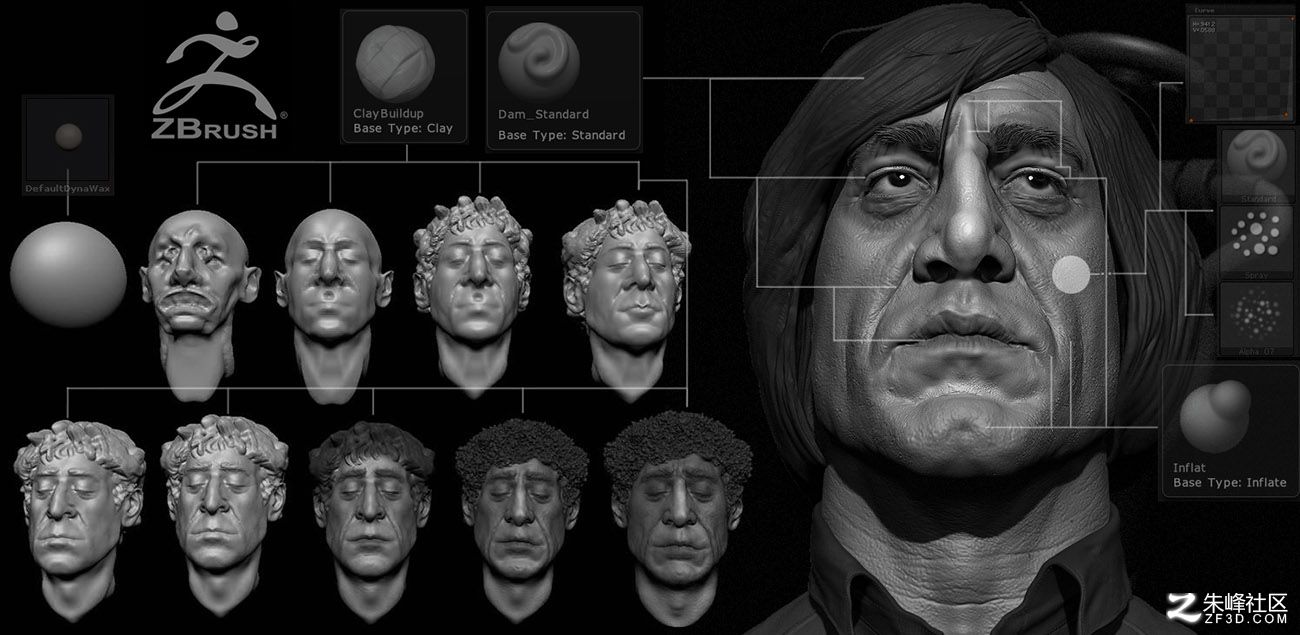This screenshot has height=635, width=1300.
Task: Click the white round brush cursor on the cheek
Action: point(1071,274)
